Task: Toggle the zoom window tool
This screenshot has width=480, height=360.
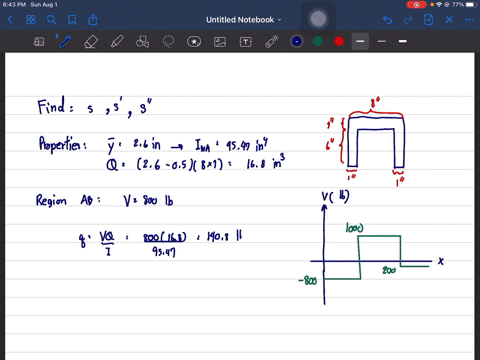Action: (39, 42)
